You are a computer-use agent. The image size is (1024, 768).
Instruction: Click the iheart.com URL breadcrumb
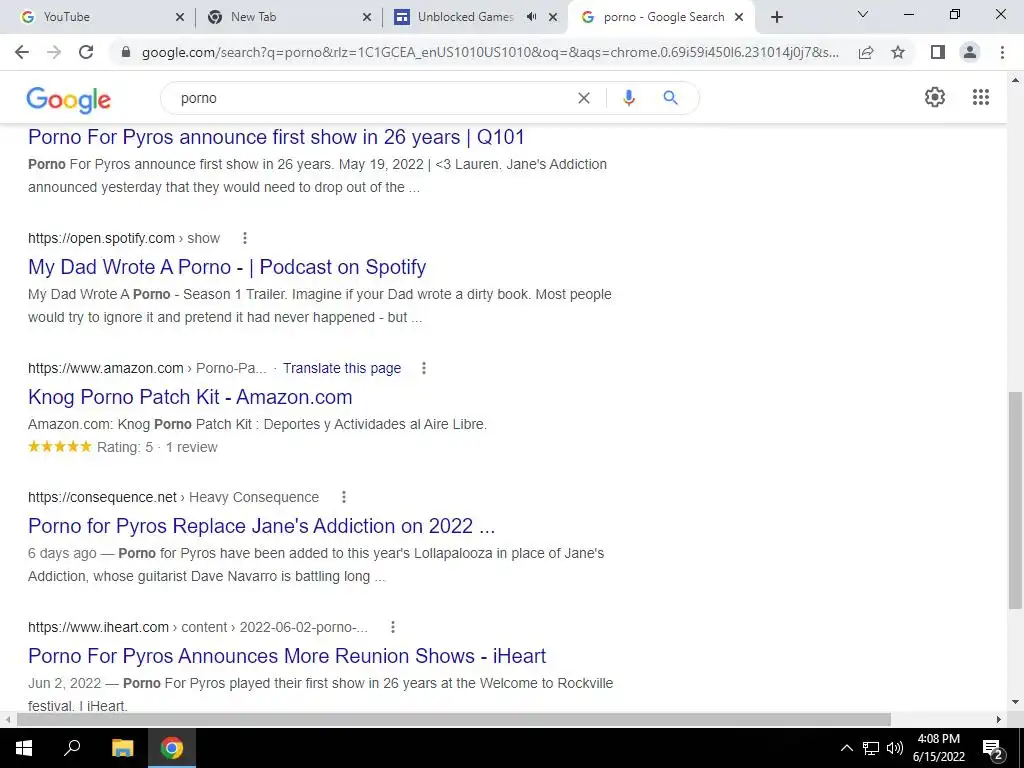198,628
